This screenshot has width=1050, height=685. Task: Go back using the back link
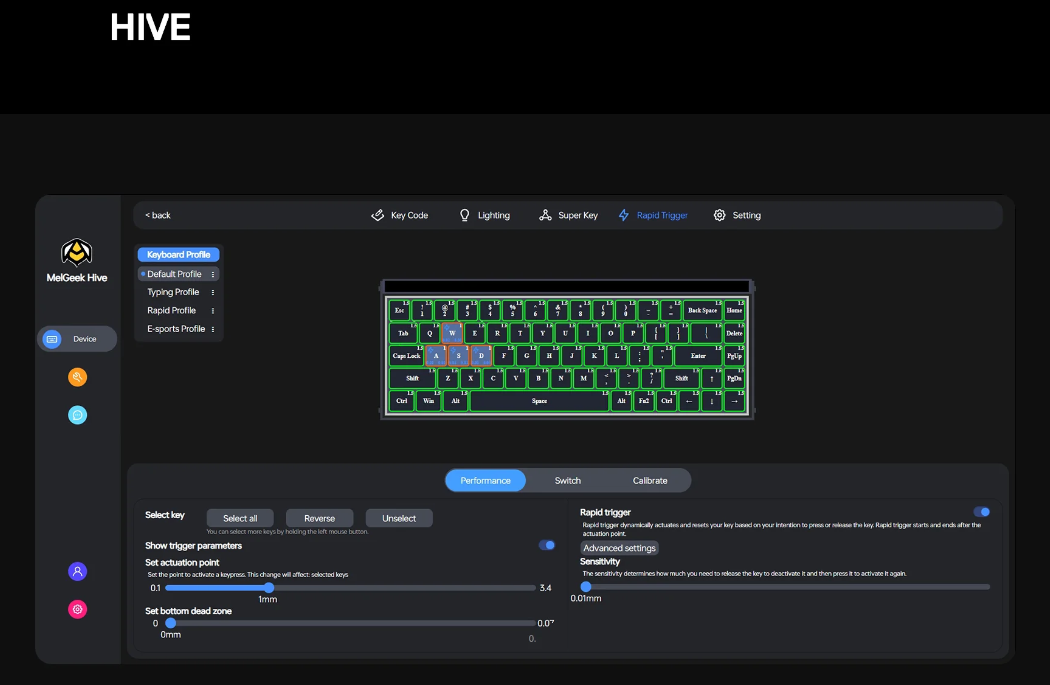point(158,215)
